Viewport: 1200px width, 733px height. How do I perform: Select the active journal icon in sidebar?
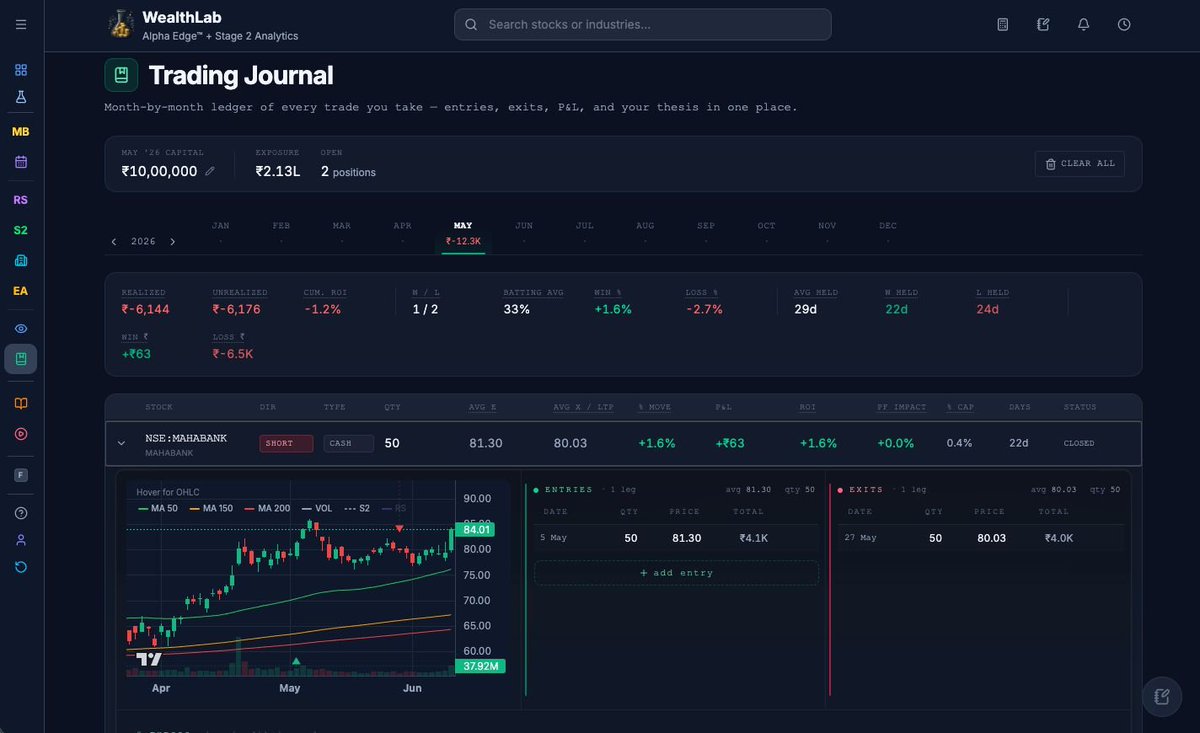point(21,359)
